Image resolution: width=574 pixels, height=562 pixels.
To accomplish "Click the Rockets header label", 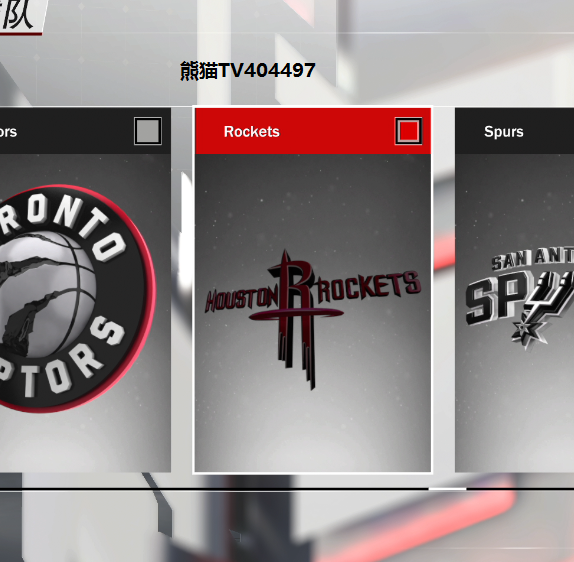I will (x=251, y=132).
